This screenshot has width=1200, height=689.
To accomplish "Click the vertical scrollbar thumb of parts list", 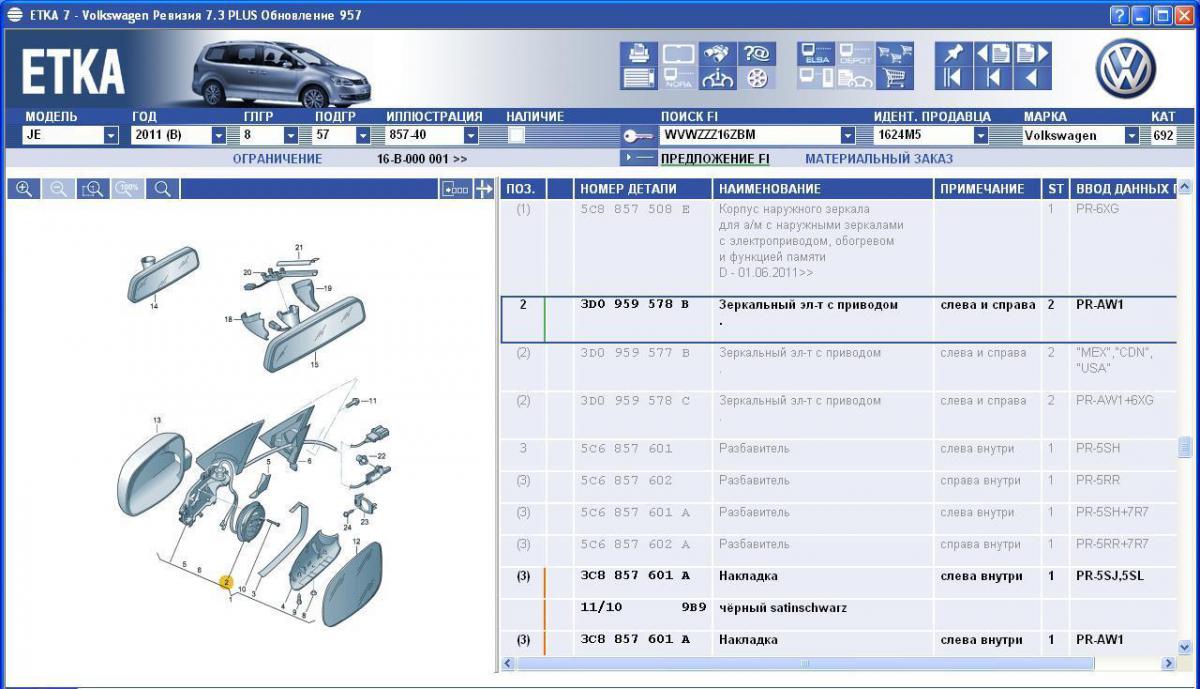I will [x=1185, y=446].
